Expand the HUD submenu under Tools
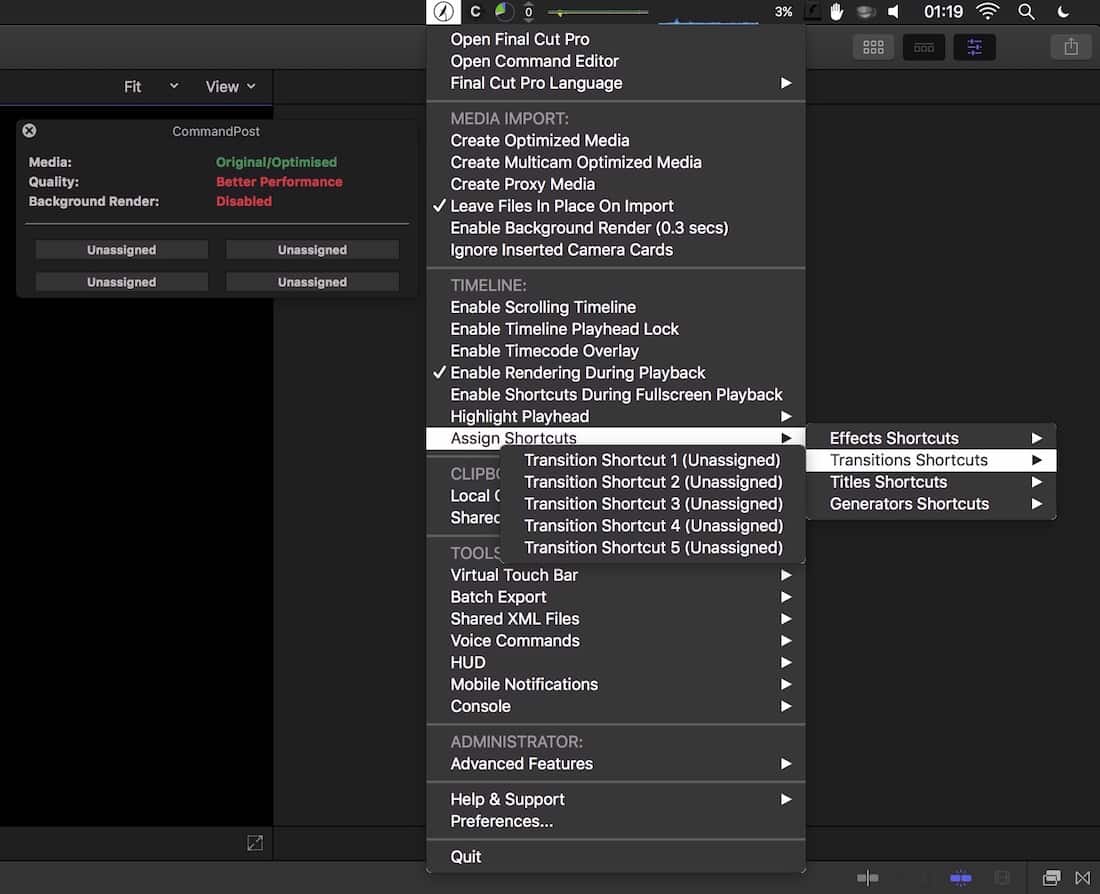 pyautogui.click(x=616, y=662)
